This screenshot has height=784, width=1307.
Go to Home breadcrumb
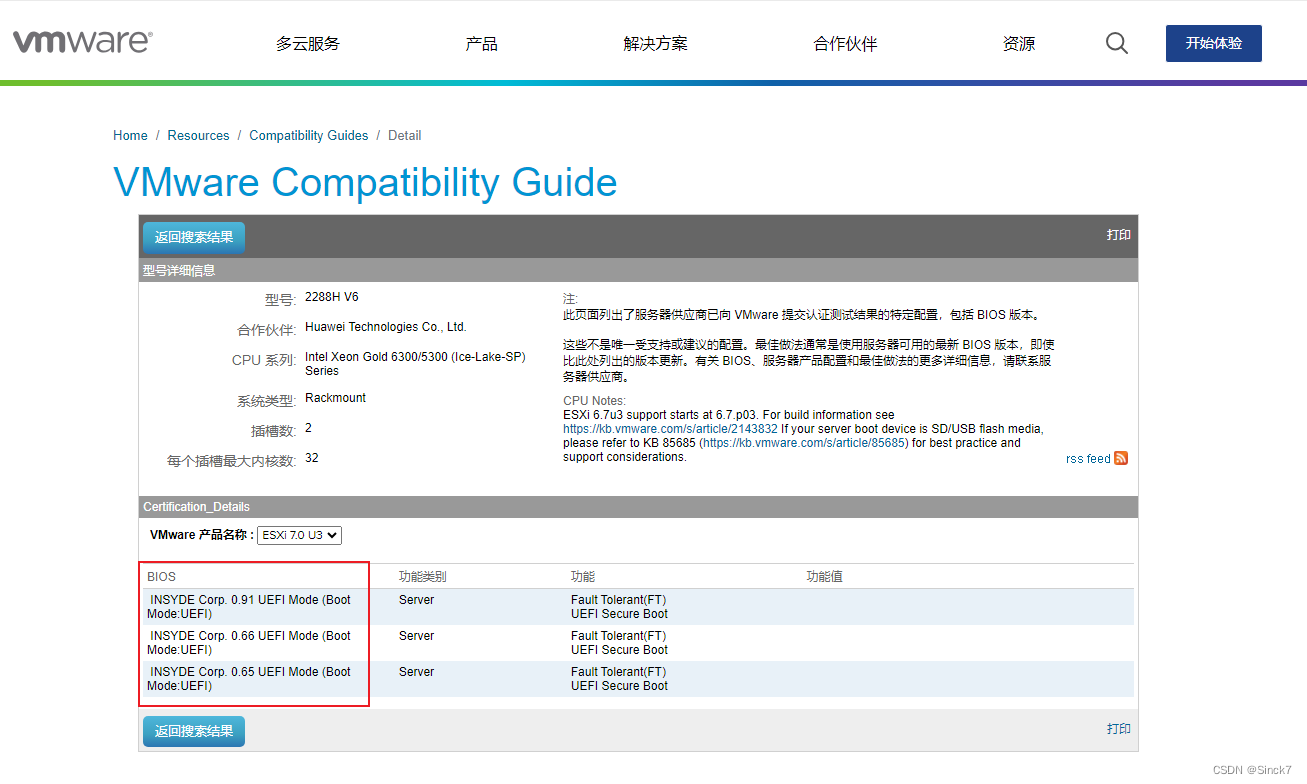click(130, 135)
